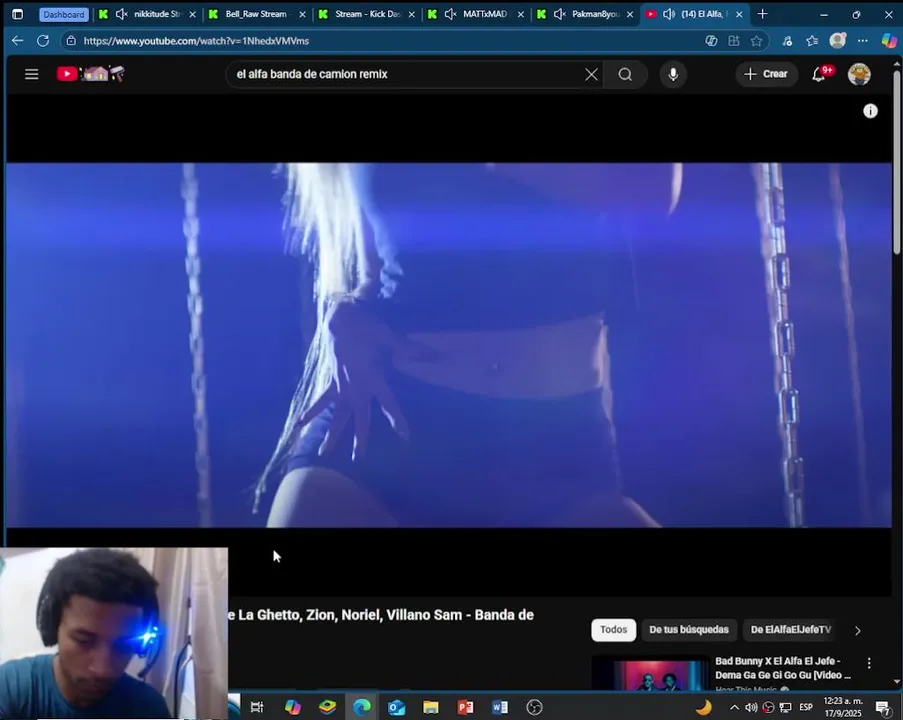
Task: Show more filter chips with right chevron
Action: click(858, 631)
